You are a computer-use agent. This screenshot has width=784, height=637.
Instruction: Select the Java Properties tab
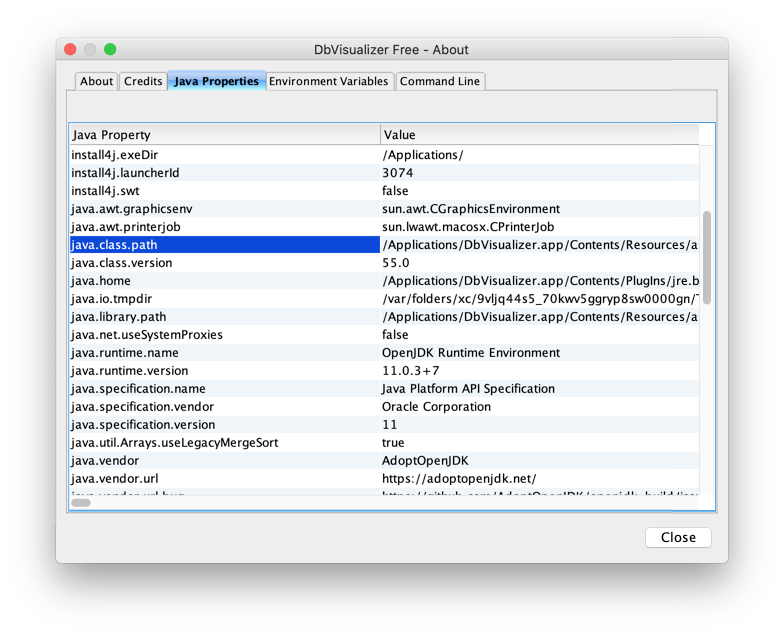pyautogui.click(x=216, y=82)
